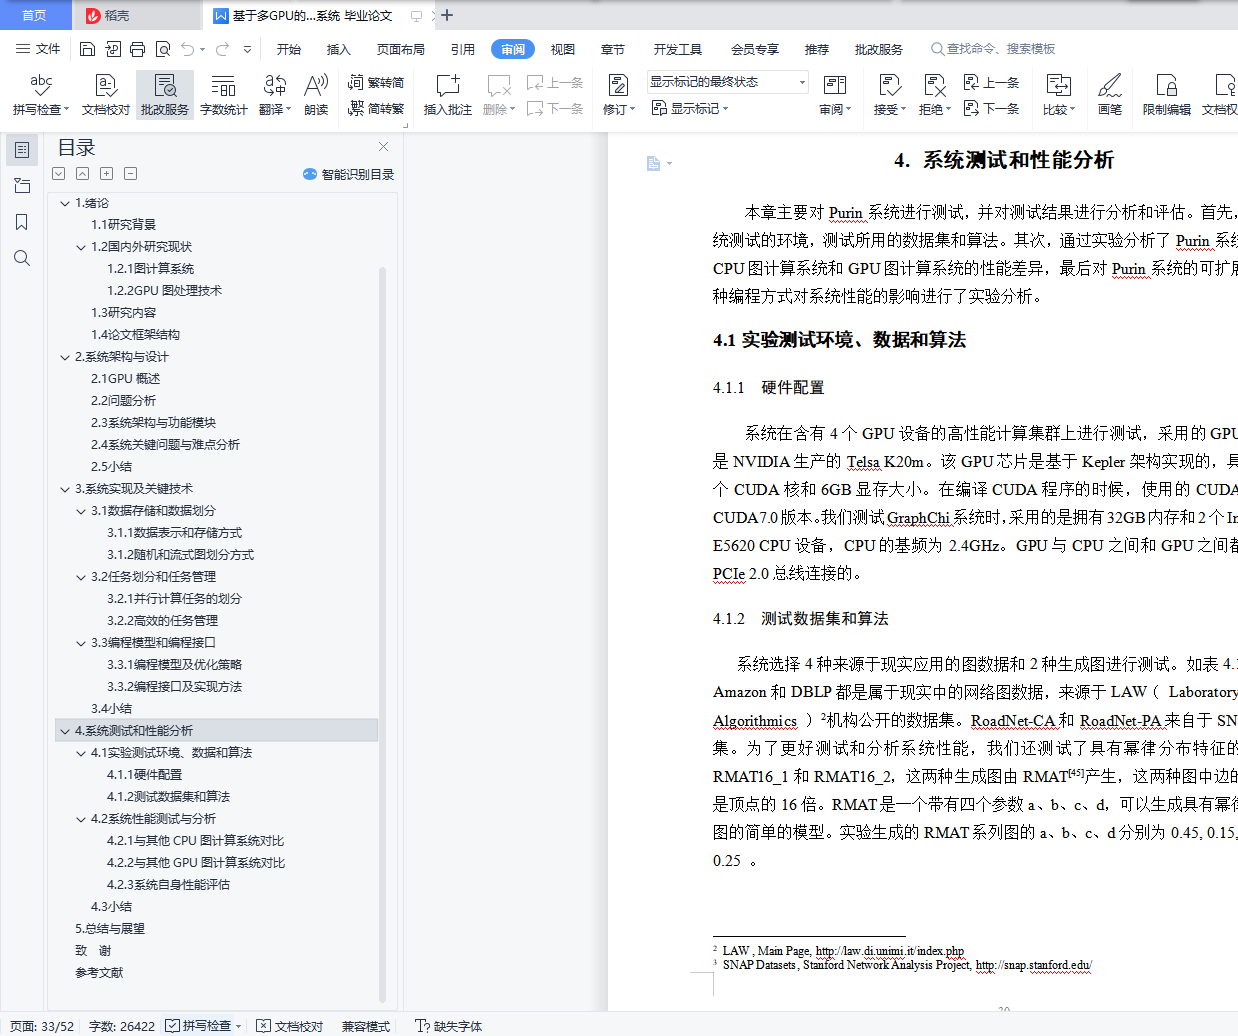Click 限制编辑 restrict editing

[1166, 95]
